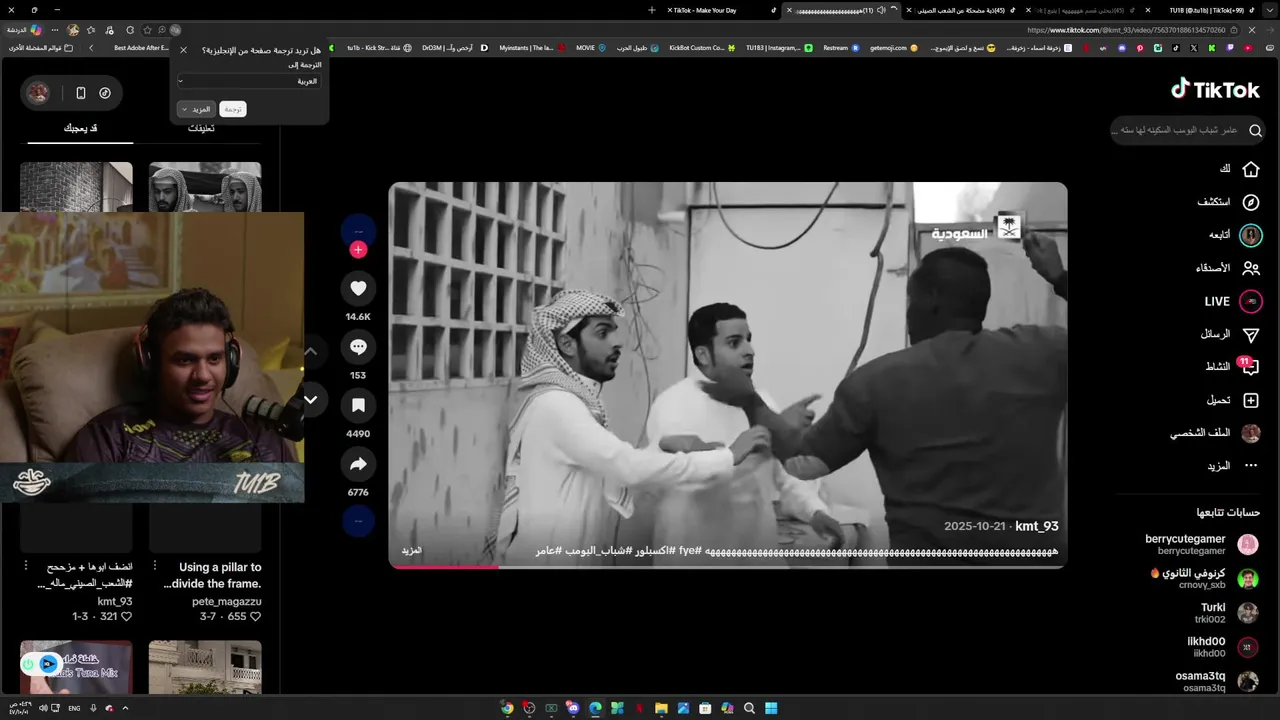This screenshot has width=1280, height=720.
Task: Click Edge Copilot chat (الدردشة) icon
Action: pyautogui.click(x=22, y=30)
